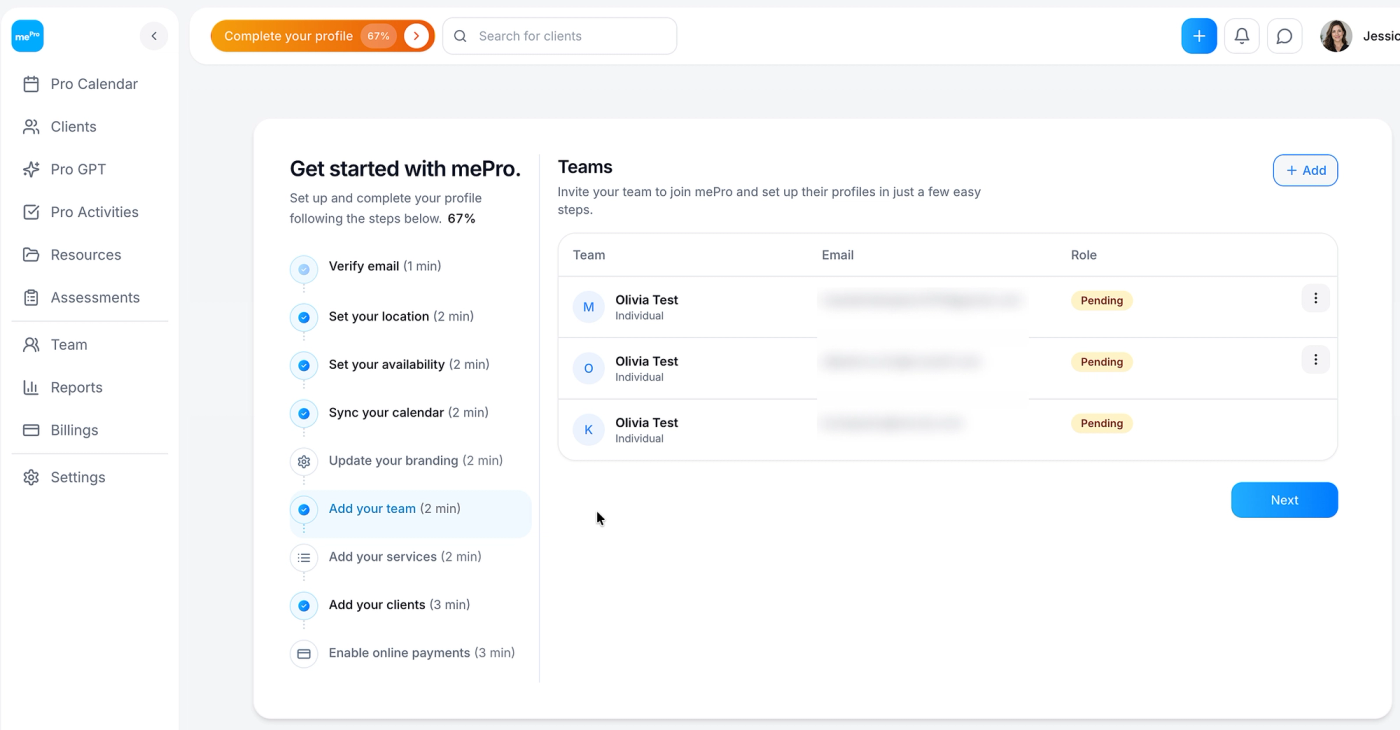Click the Role column header
This screenshot has width=1400, height=730.
click(x=1084, y=255)
